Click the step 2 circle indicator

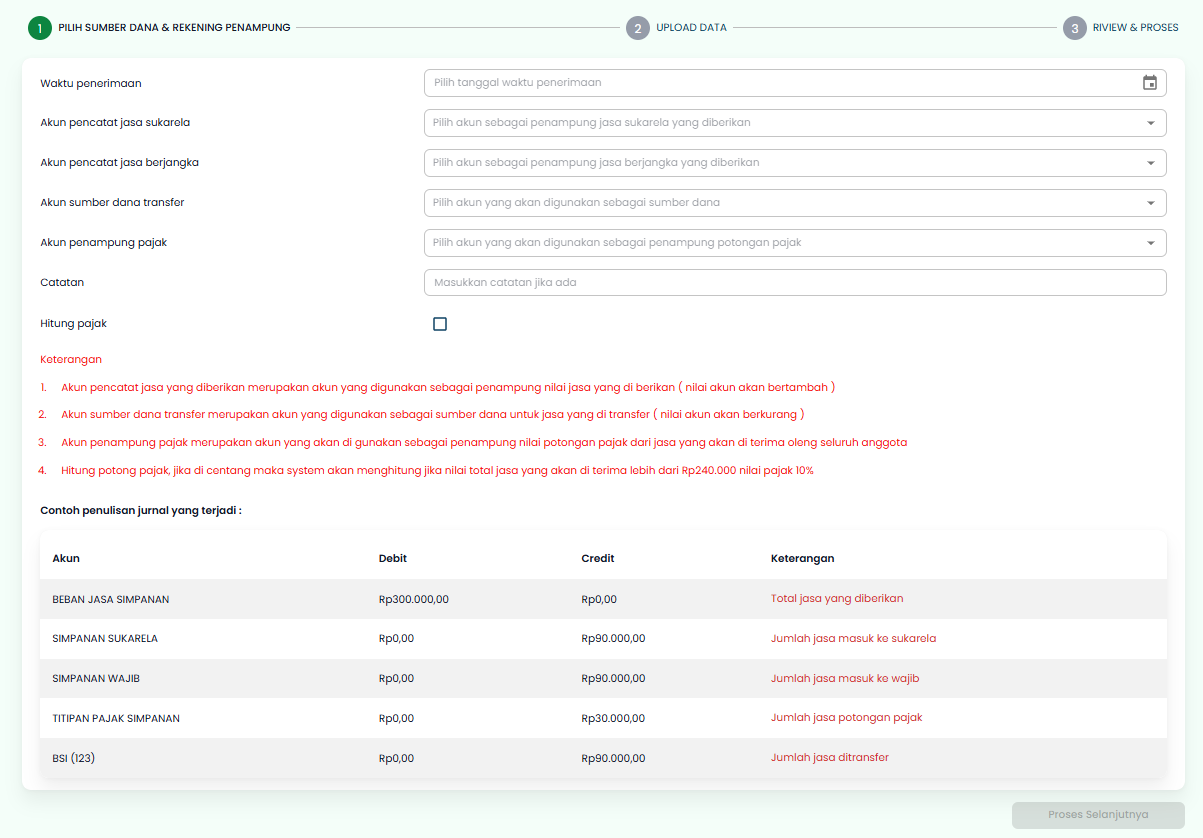coord(637,28)
